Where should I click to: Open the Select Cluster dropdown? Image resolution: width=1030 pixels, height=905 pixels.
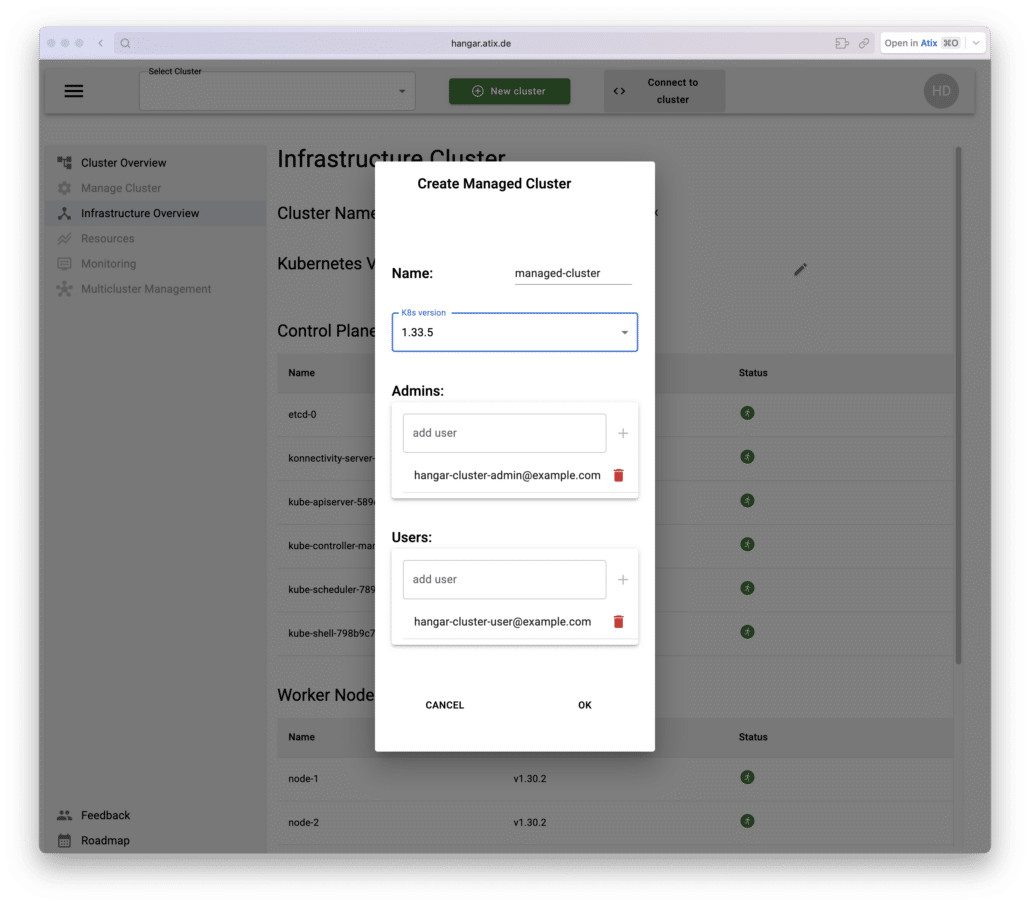pyautogui.click(x=277, y=91)
